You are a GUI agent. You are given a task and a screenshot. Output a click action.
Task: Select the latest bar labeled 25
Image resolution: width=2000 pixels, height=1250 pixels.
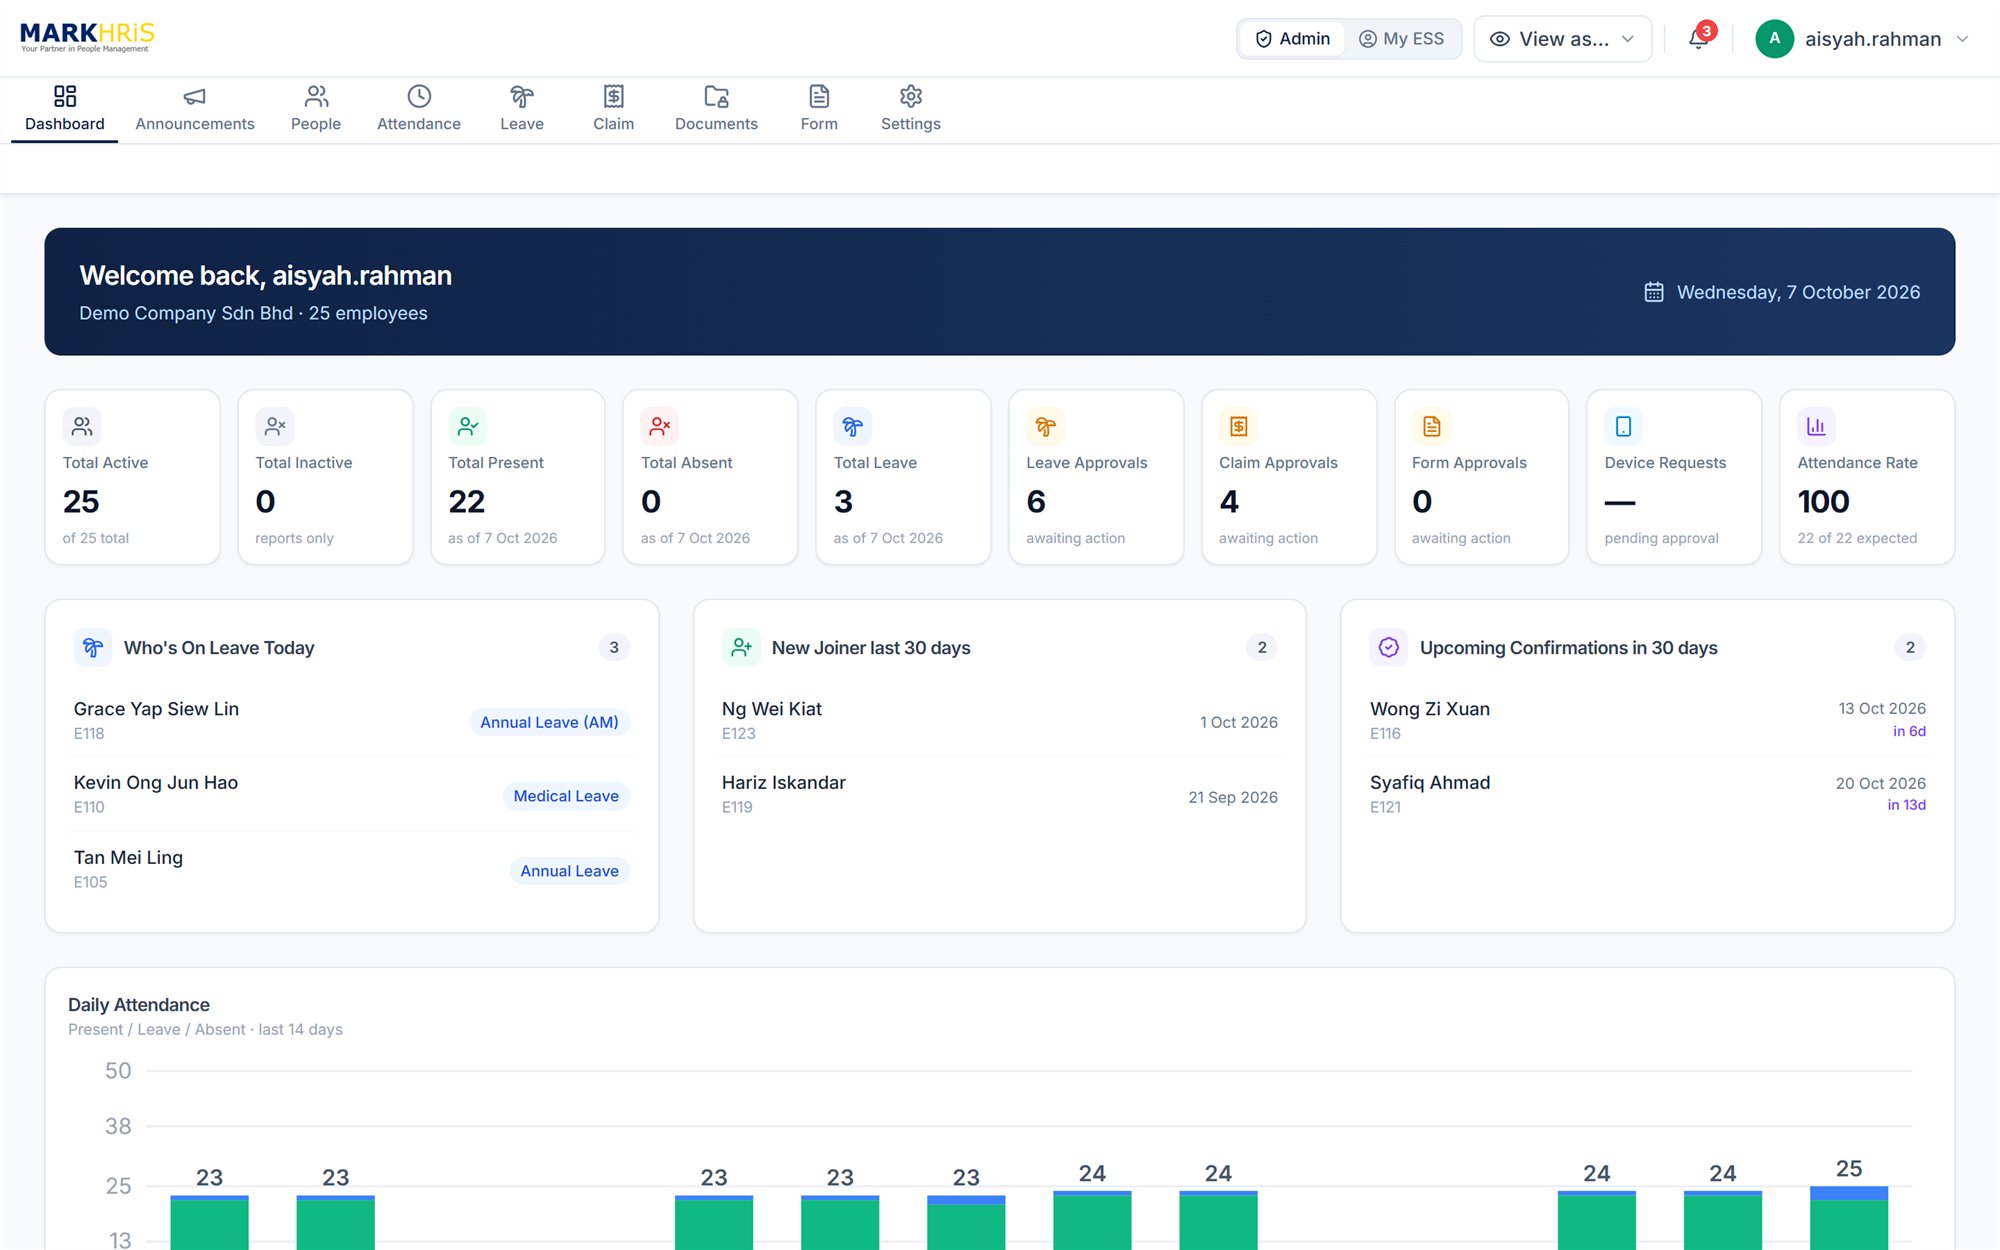click(1848, 1217)
